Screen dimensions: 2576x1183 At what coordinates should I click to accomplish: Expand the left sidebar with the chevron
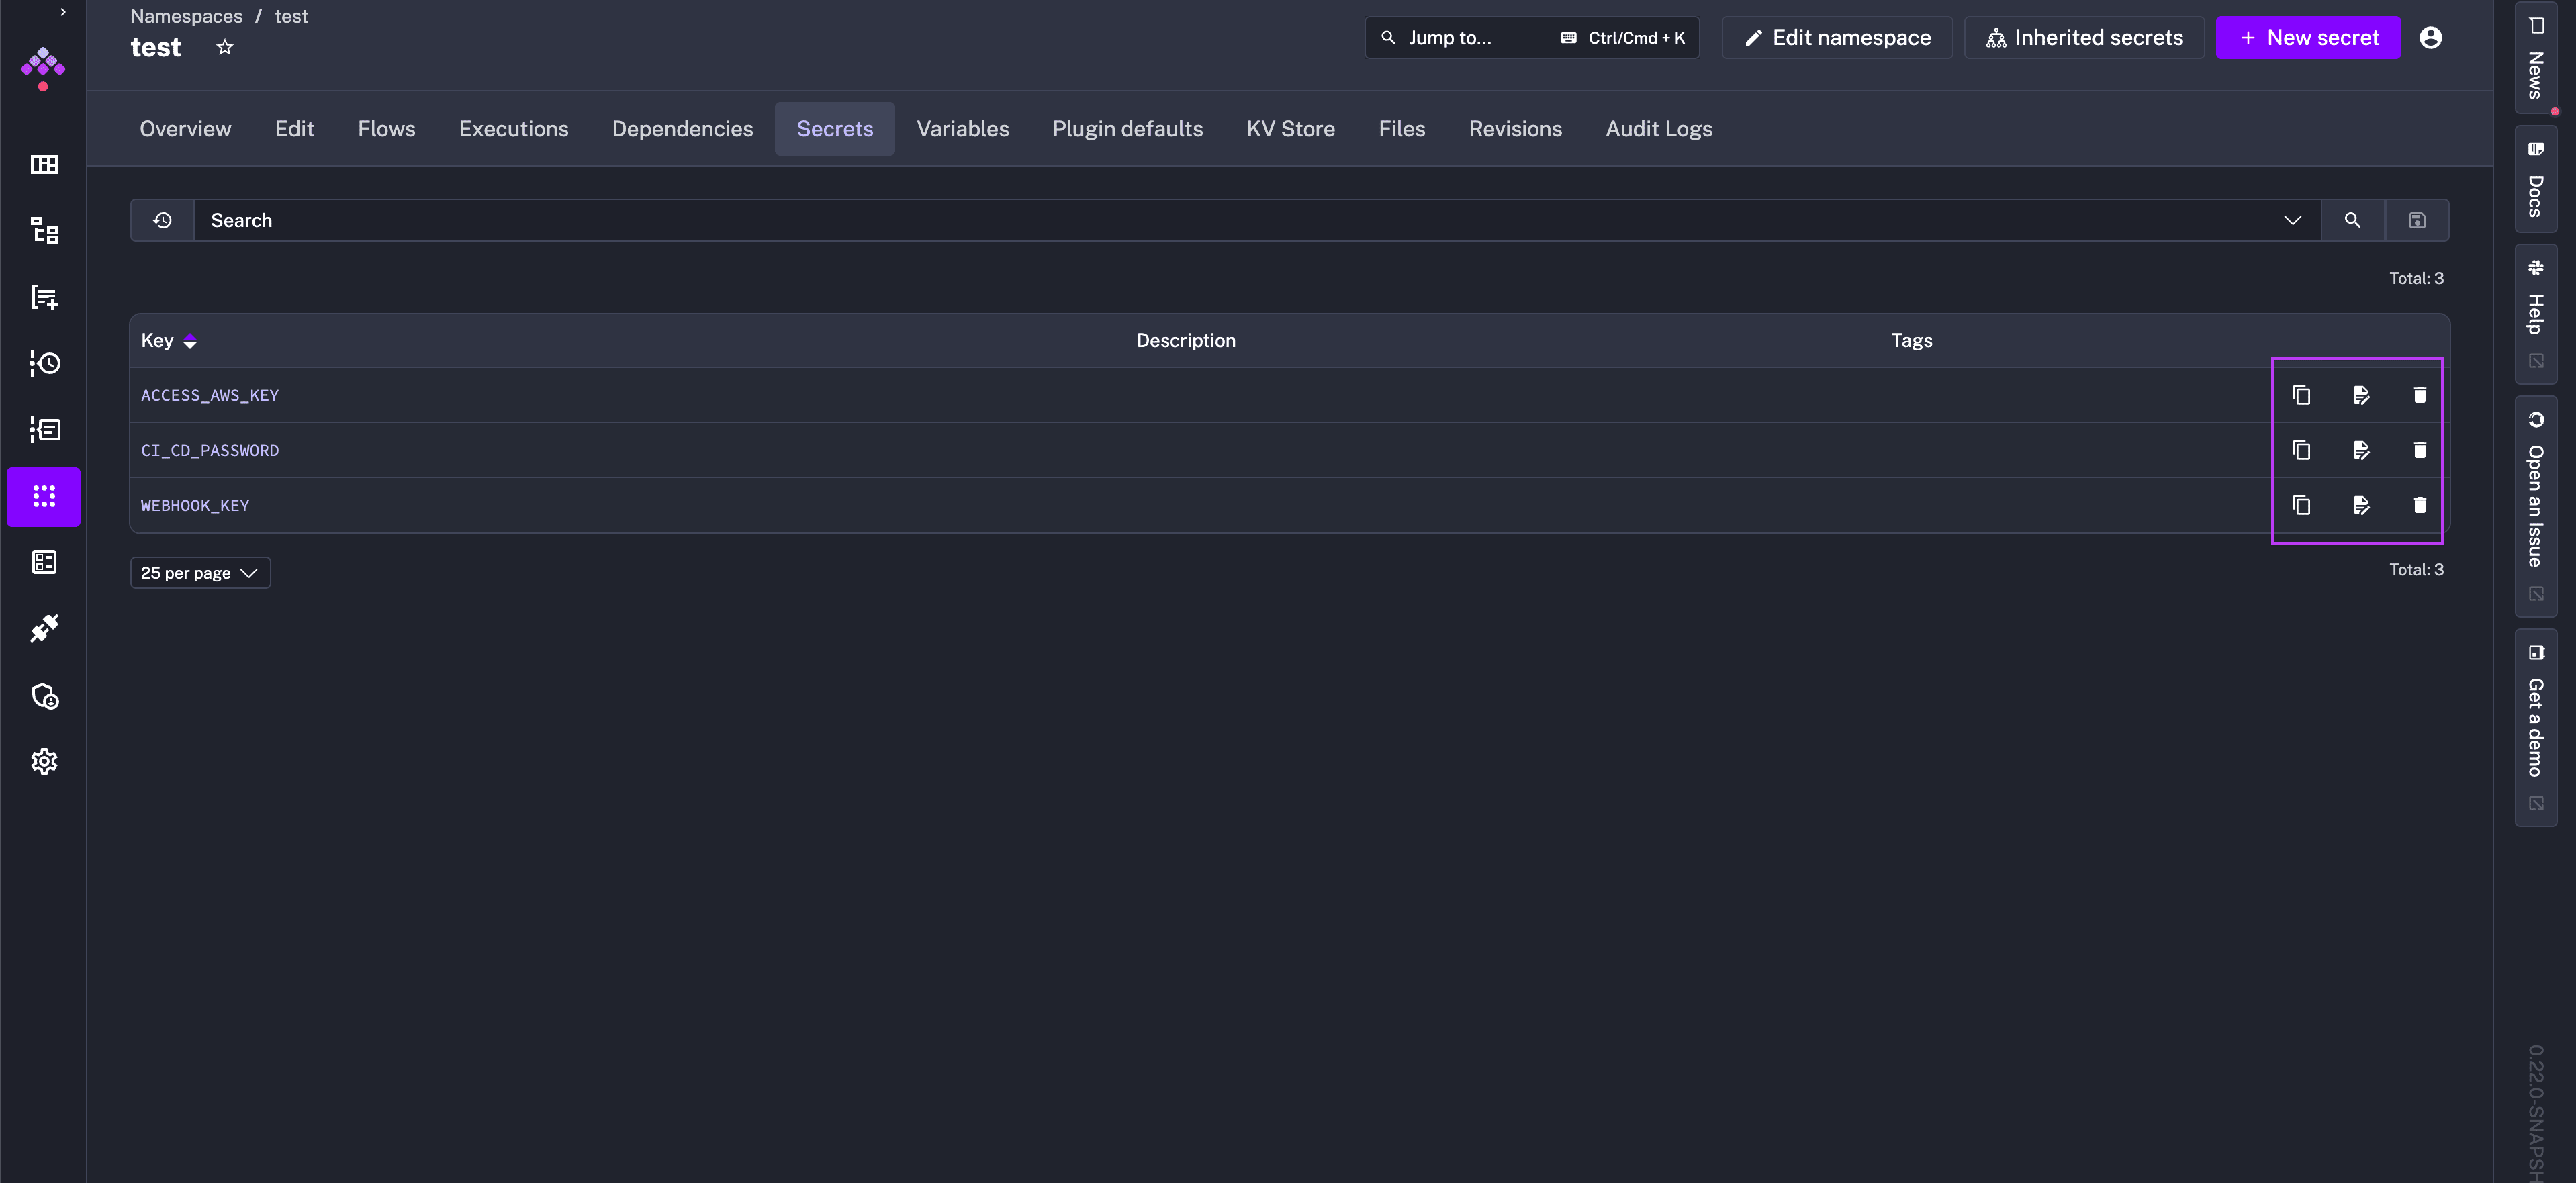(x=62, y=12)
